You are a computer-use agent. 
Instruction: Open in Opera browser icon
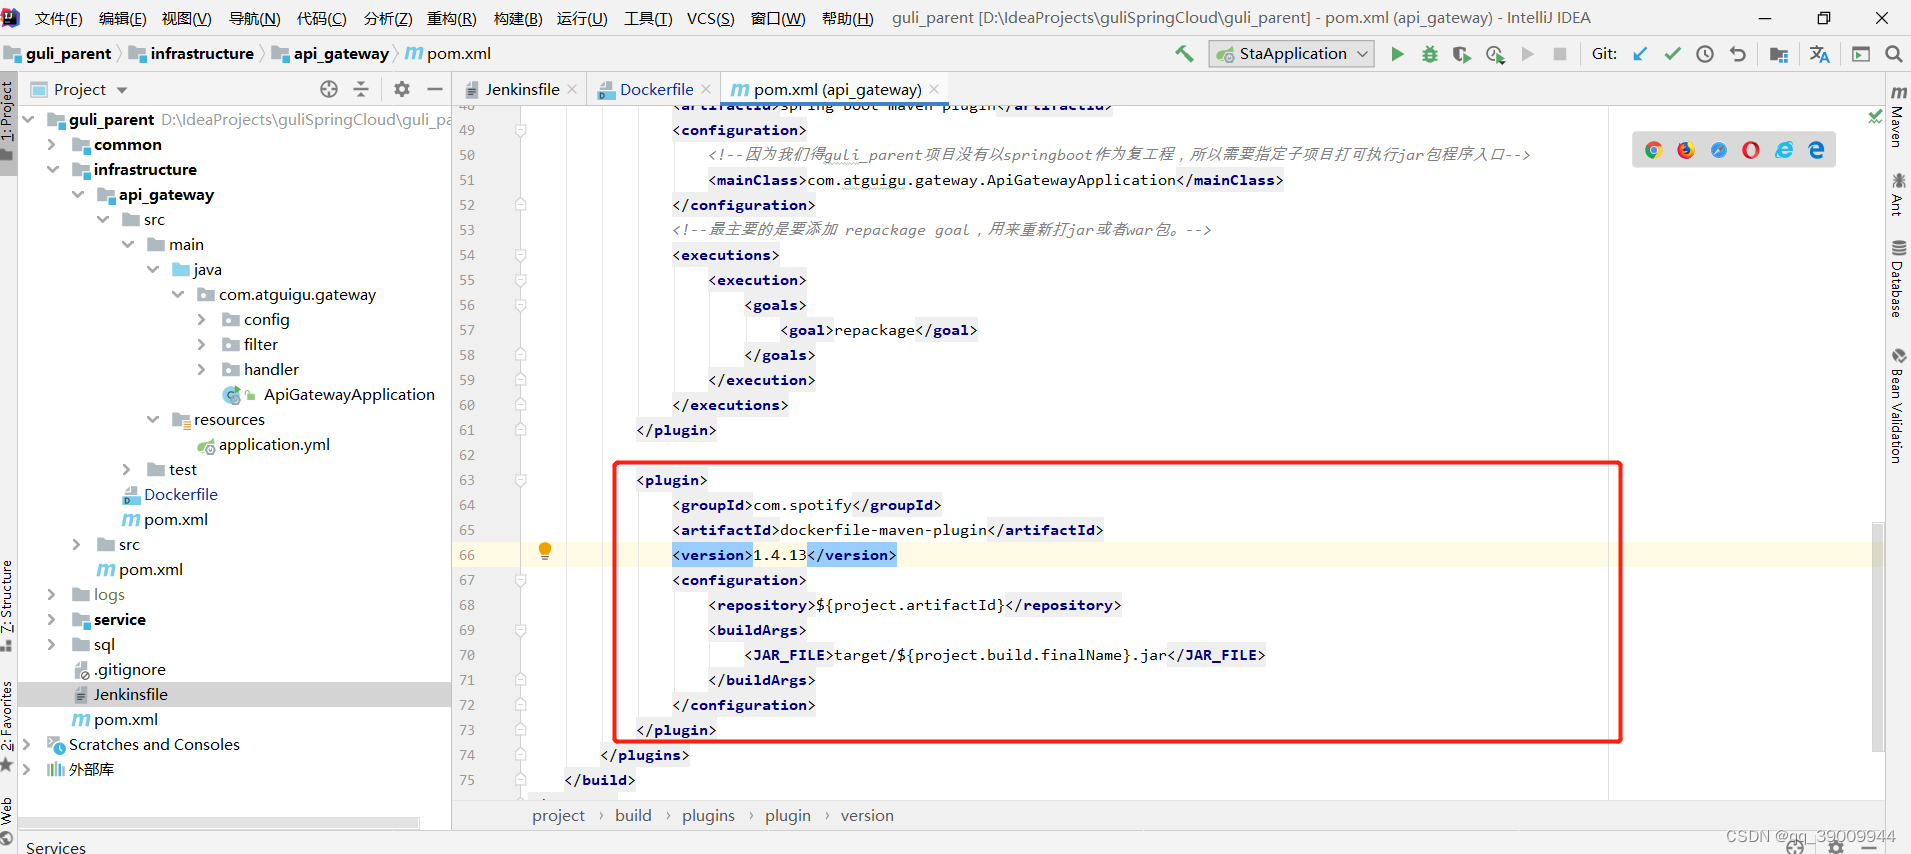[1750, 150]
